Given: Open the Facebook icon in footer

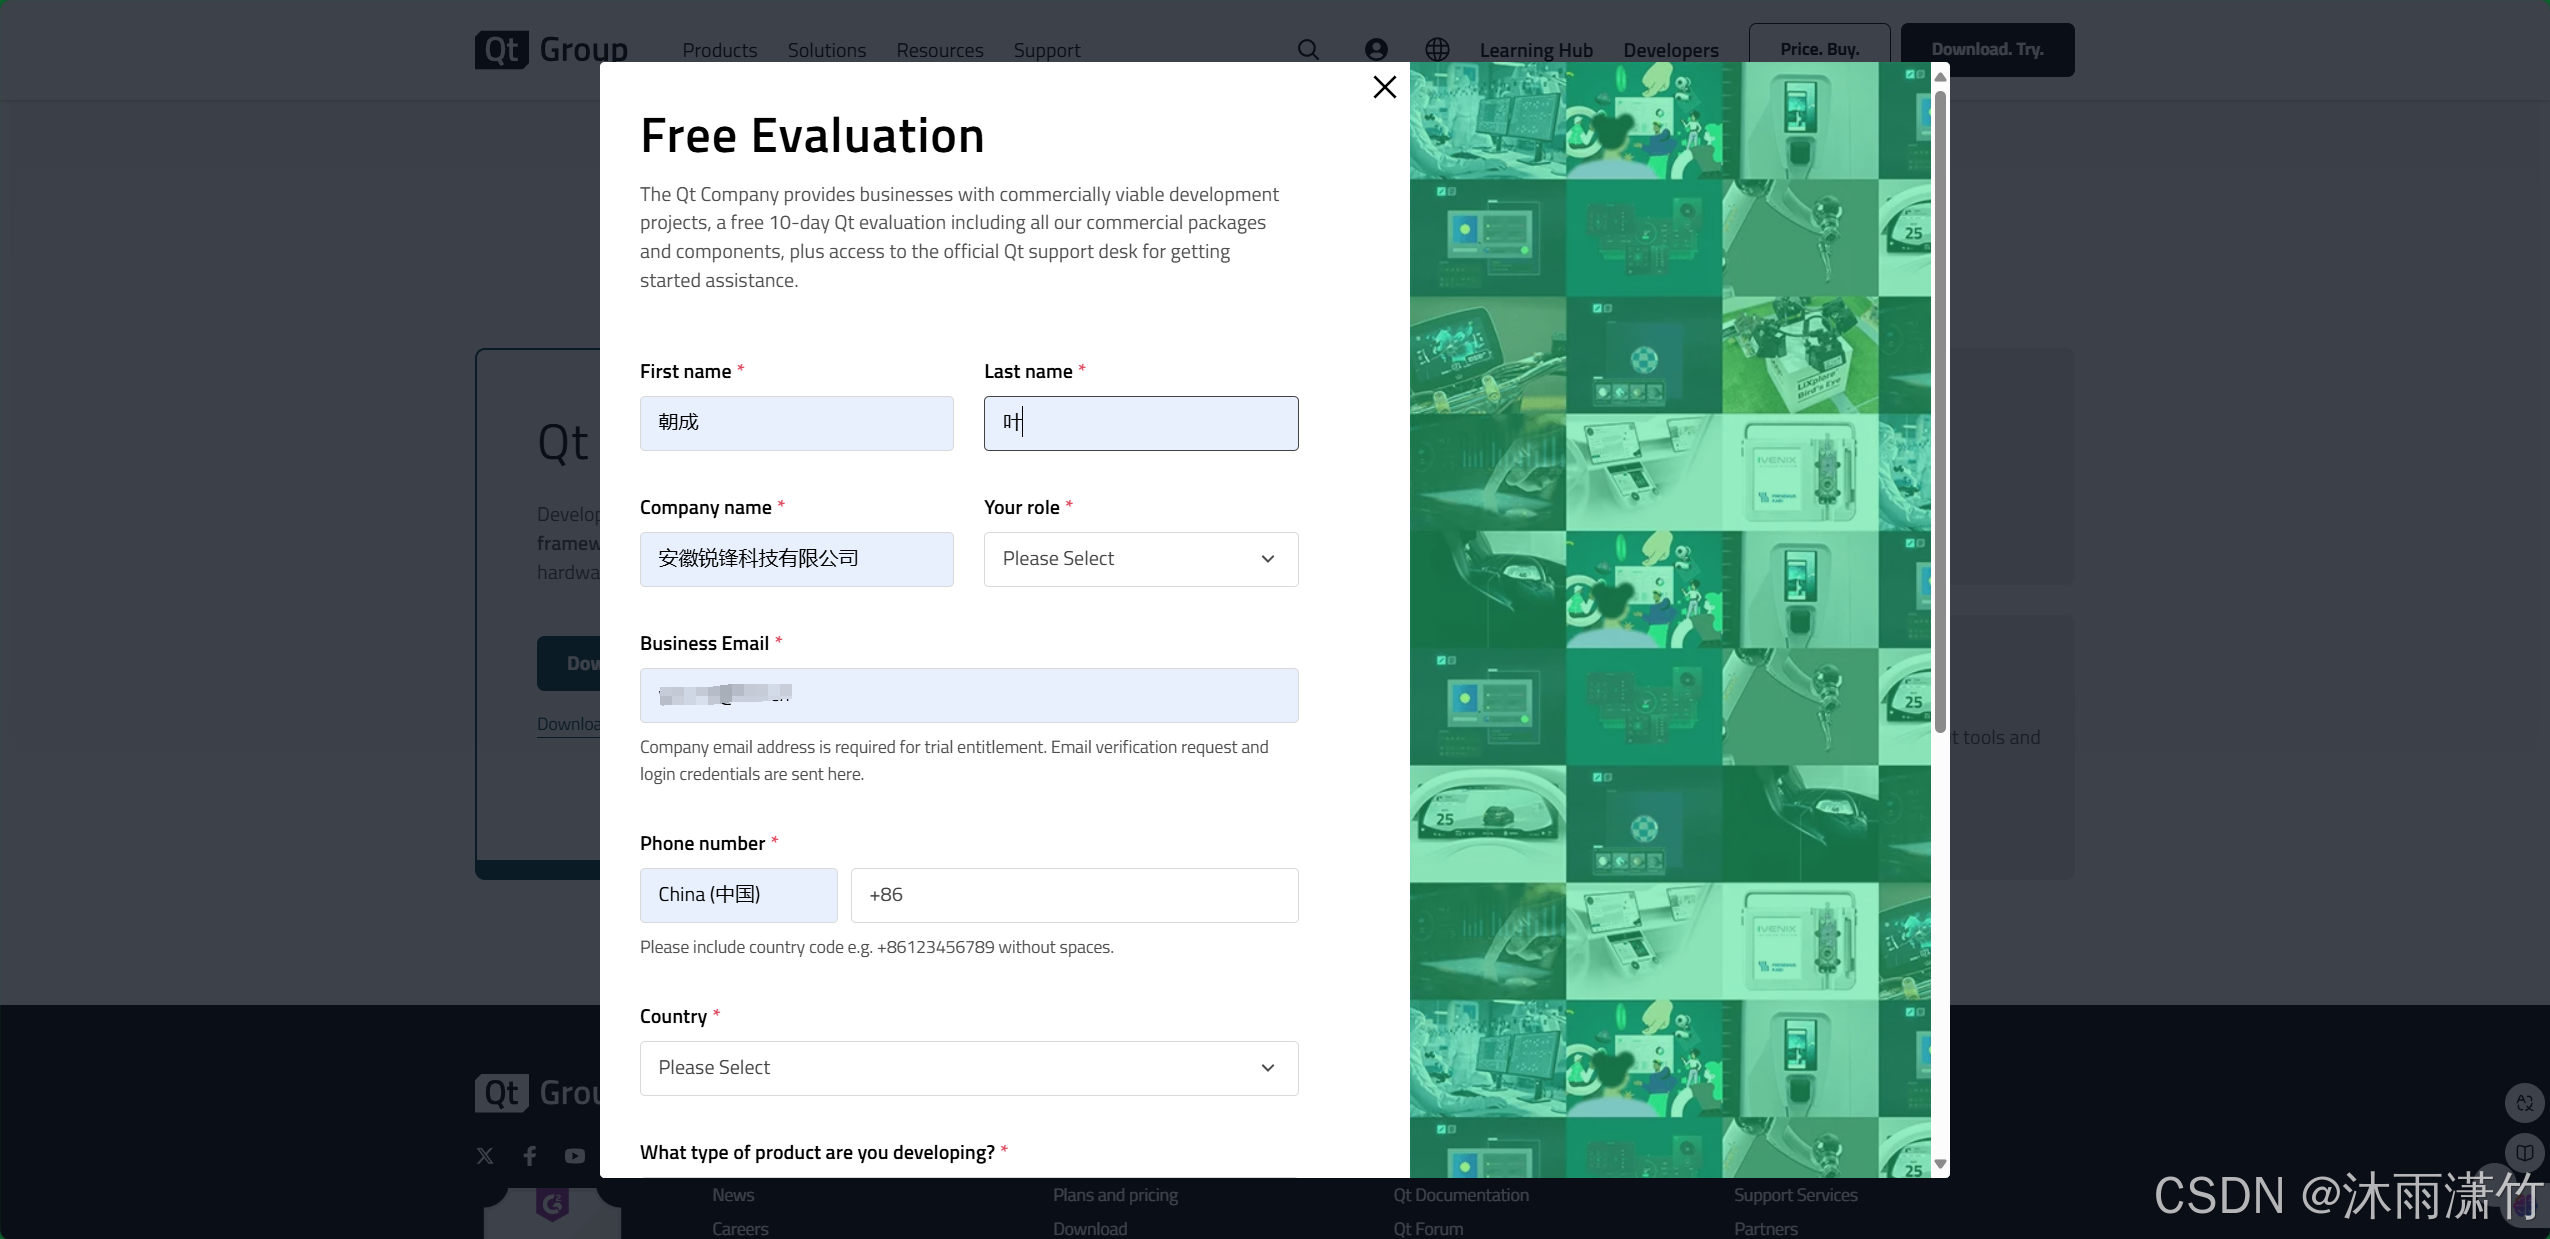Looking at the screenshot, I should tap(530, 1156).
